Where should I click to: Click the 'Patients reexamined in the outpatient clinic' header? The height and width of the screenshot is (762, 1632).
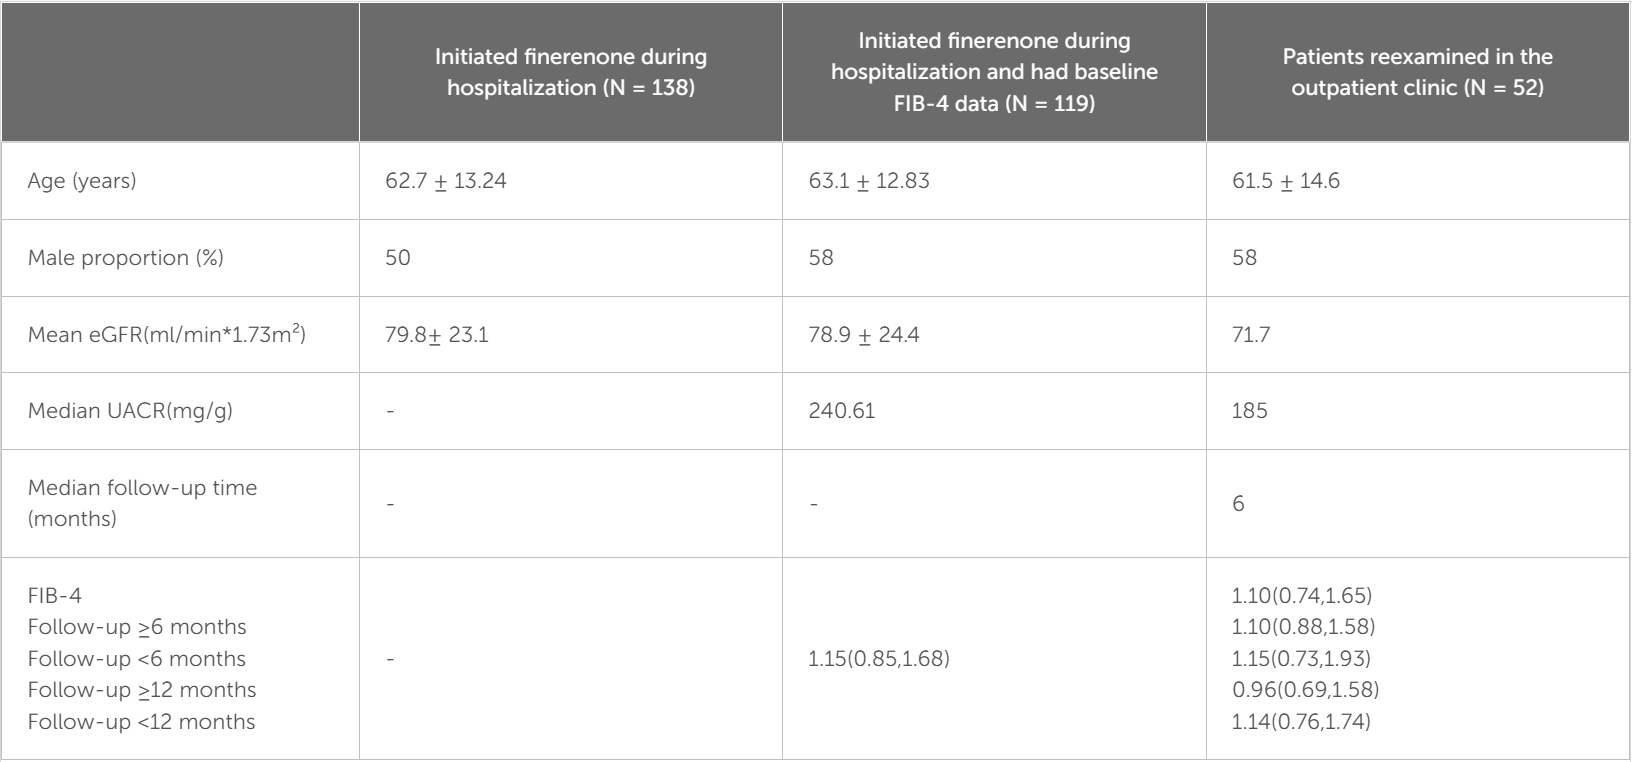tap(1417, 72)
